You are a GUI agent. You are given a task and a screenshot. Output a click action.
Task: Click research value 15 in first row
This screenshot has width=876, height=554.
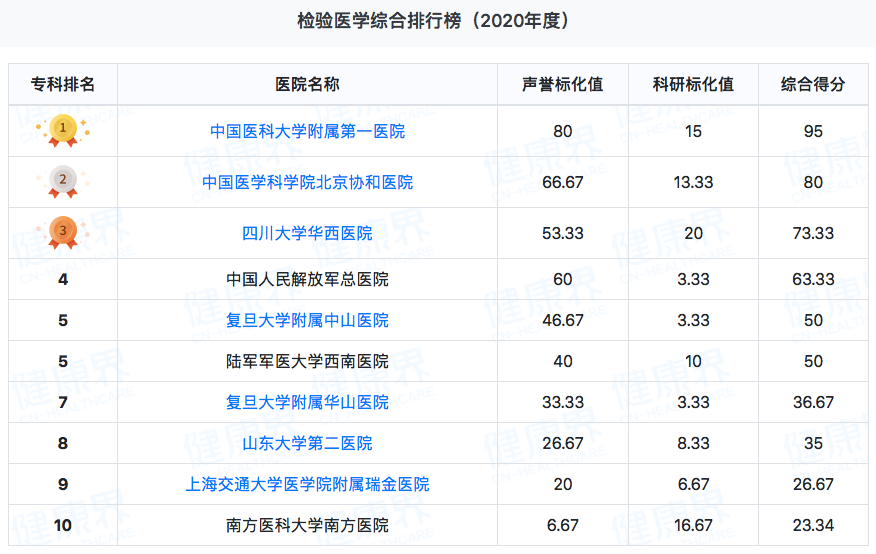[693, 131]
